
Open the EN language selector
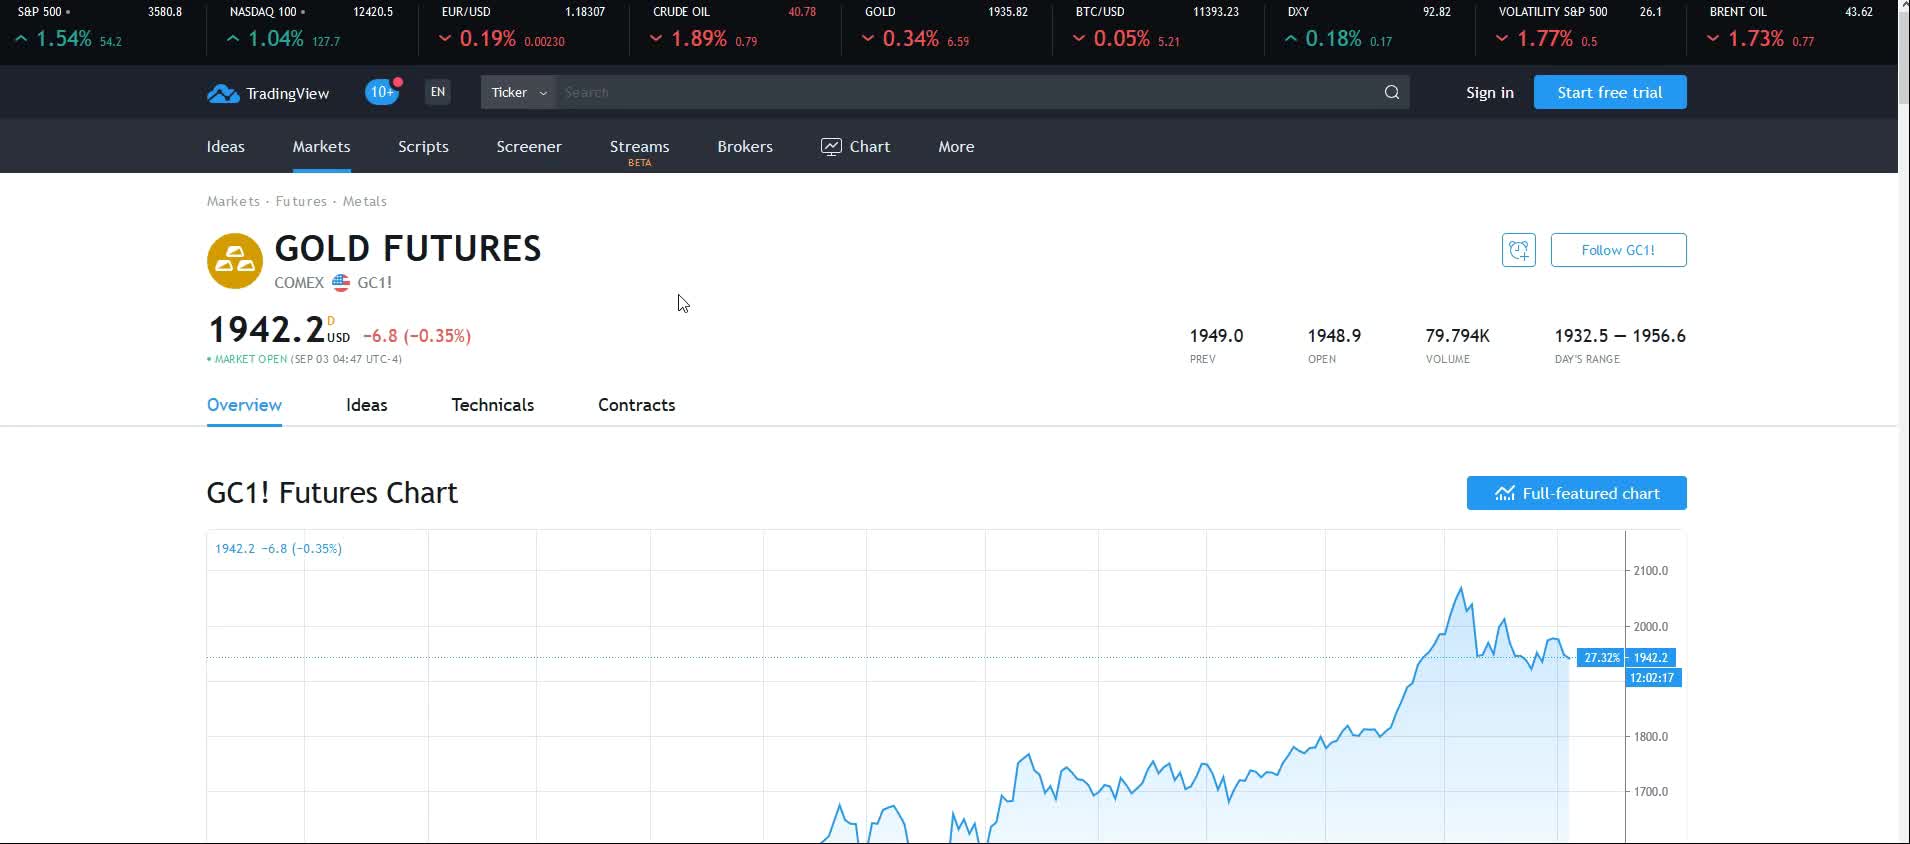[438, 92]
